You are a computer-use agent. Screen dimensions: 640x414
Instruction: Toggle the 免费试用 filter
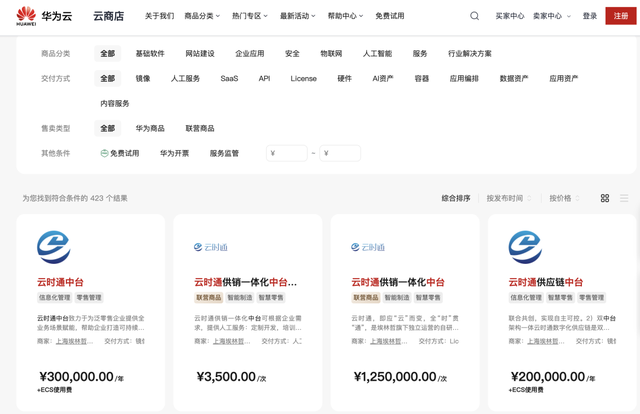click(120, 153)
